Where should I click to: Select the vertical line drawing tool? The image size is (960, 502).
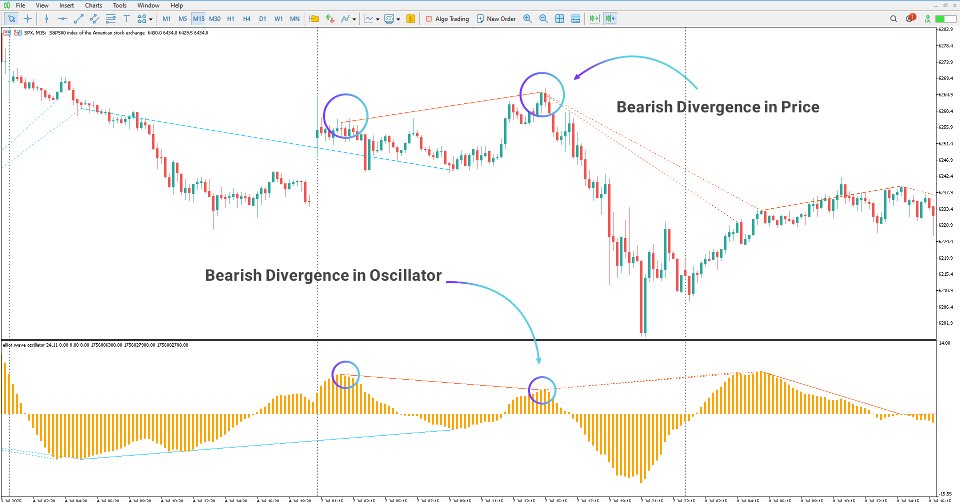[x=47, y=19]
